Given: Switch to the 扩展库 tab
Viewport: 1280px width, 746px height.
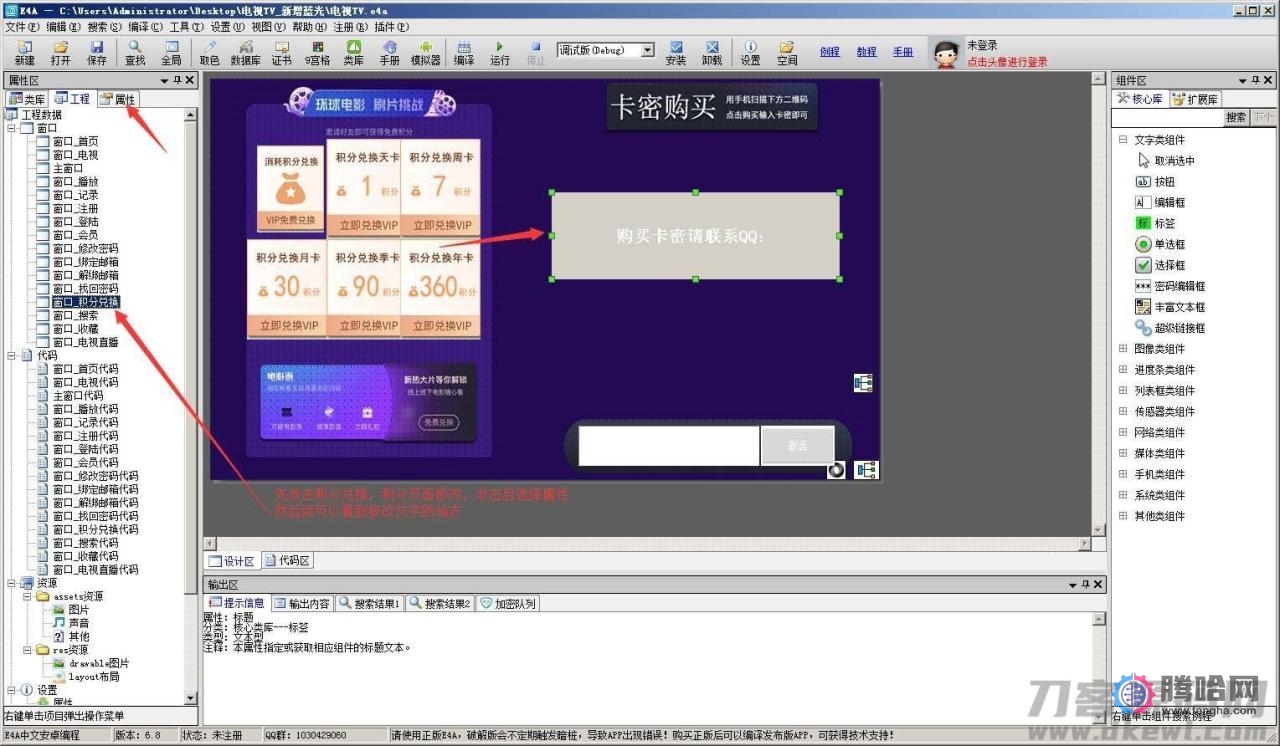Looking at the screenshot, I should click(1196, 99).
